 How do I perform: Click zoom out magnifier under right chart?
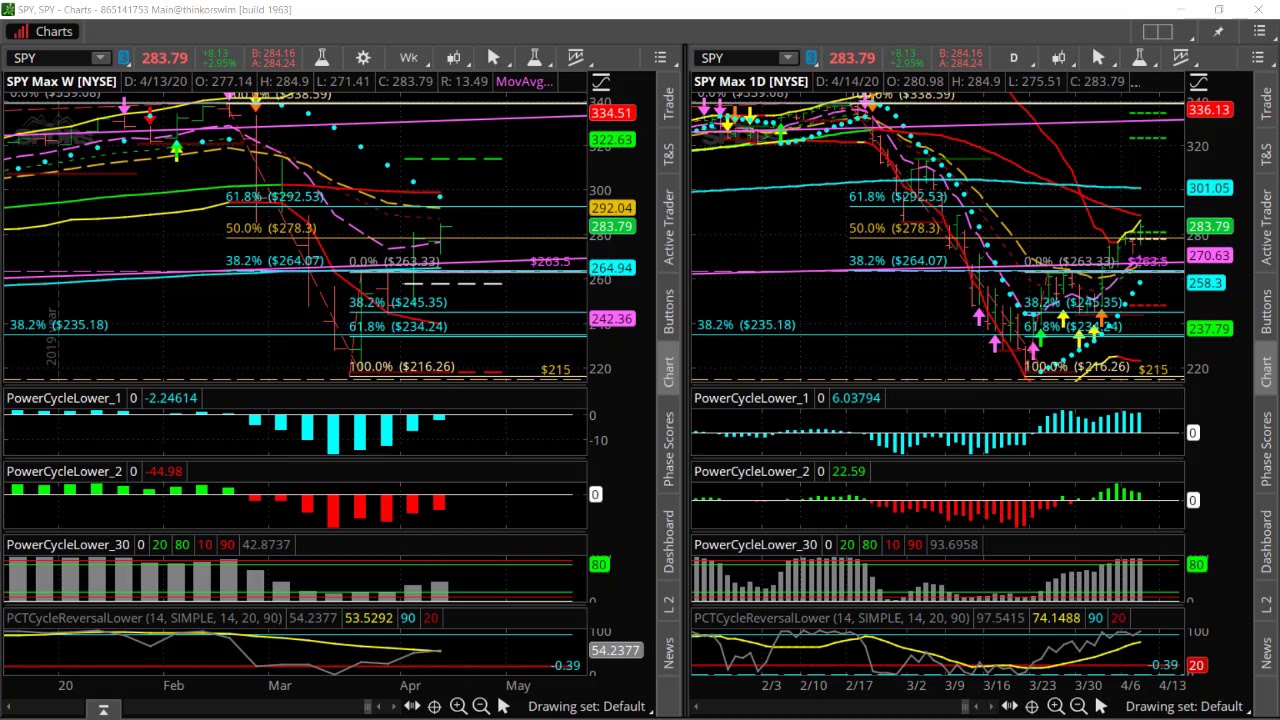[1078, 706]
